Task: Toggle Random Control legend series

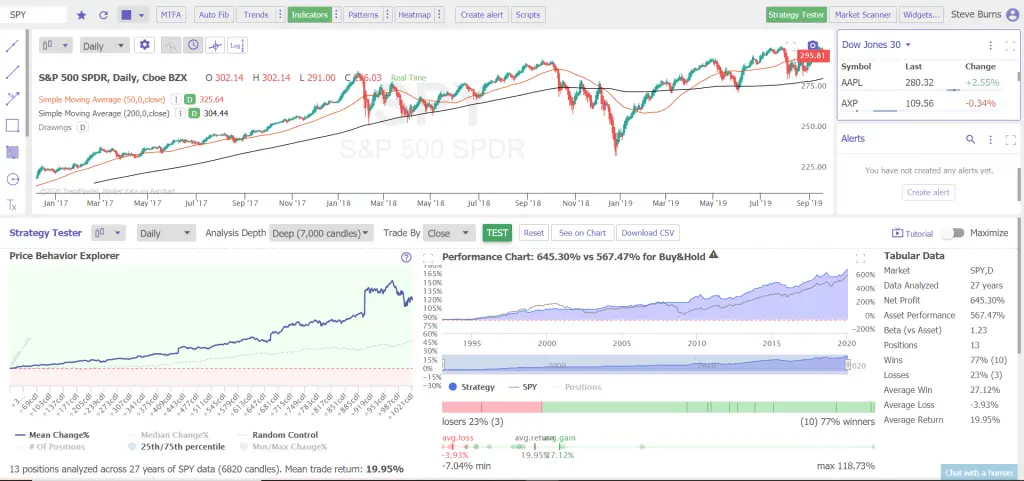Action: click(x=276, y=435)
